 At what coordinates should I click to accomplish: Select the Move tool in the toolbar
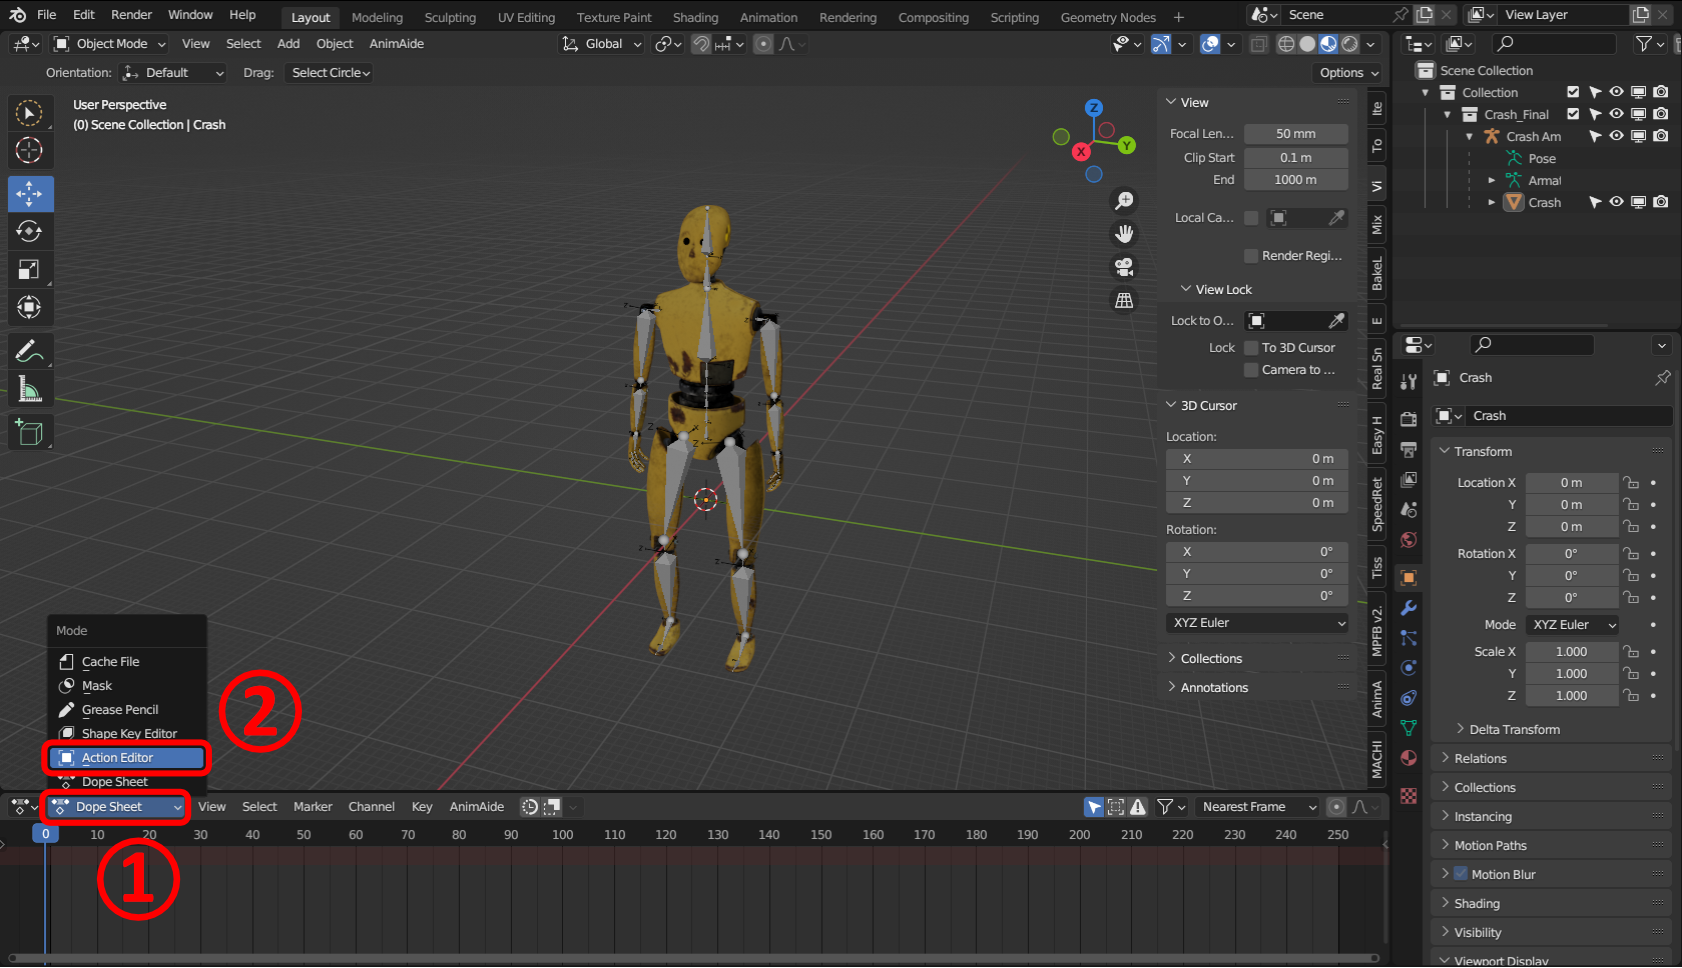(x=30, y=193)
